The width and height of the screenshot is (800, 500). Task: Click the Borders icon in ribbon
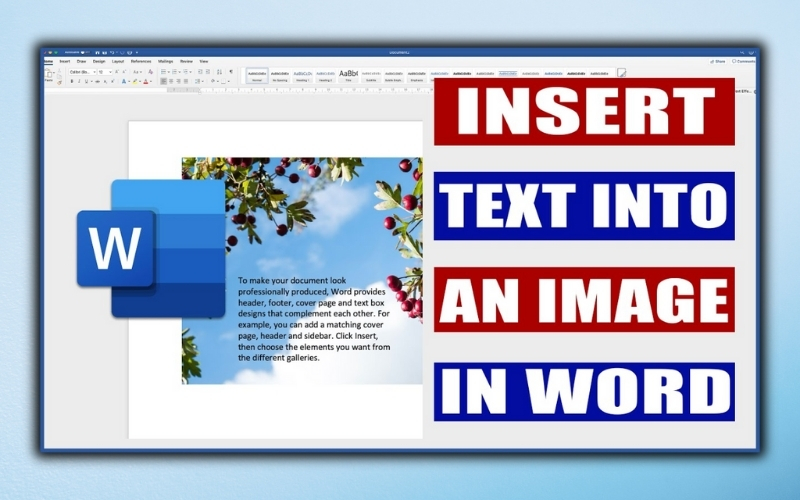[223, 81]
